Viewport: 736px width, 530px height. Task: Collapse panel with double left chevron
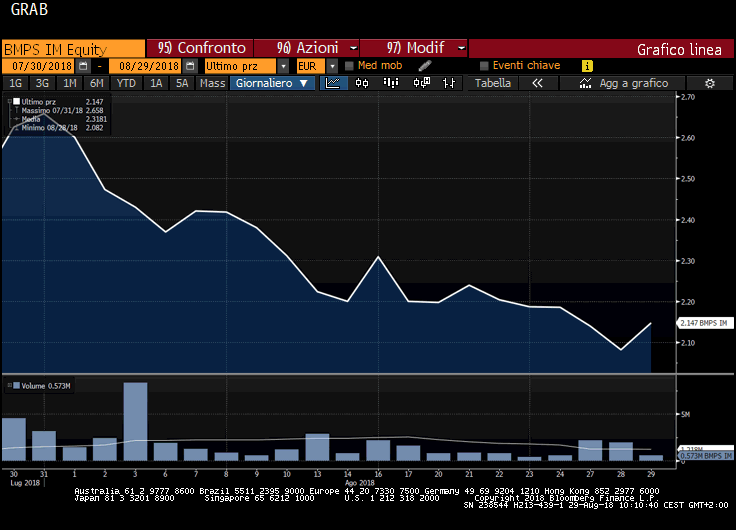(537, 83)
